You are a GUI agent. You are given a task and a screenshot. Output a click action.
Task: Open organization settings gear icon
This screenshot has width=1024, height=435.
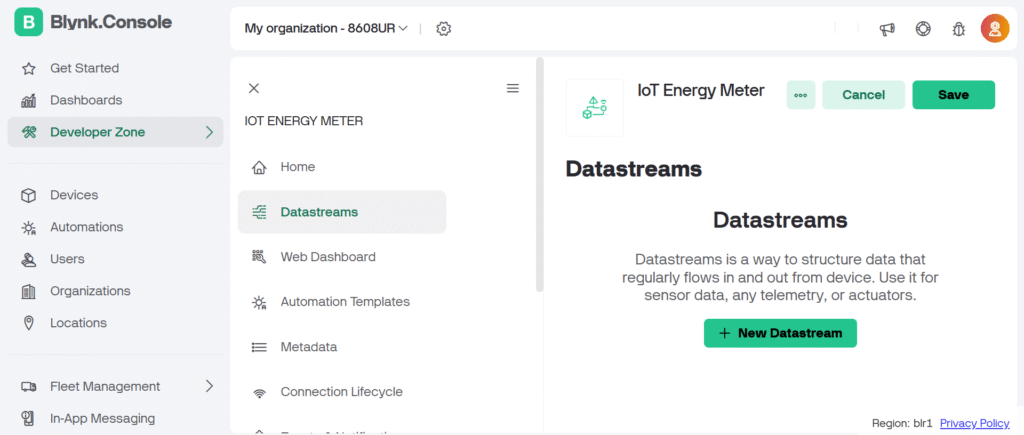click(x=444, y=29)
